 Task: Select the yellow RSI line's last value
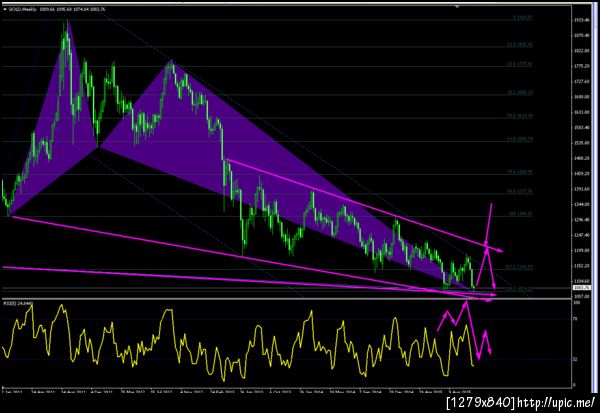pyautogui.click(x=473, y=366)
